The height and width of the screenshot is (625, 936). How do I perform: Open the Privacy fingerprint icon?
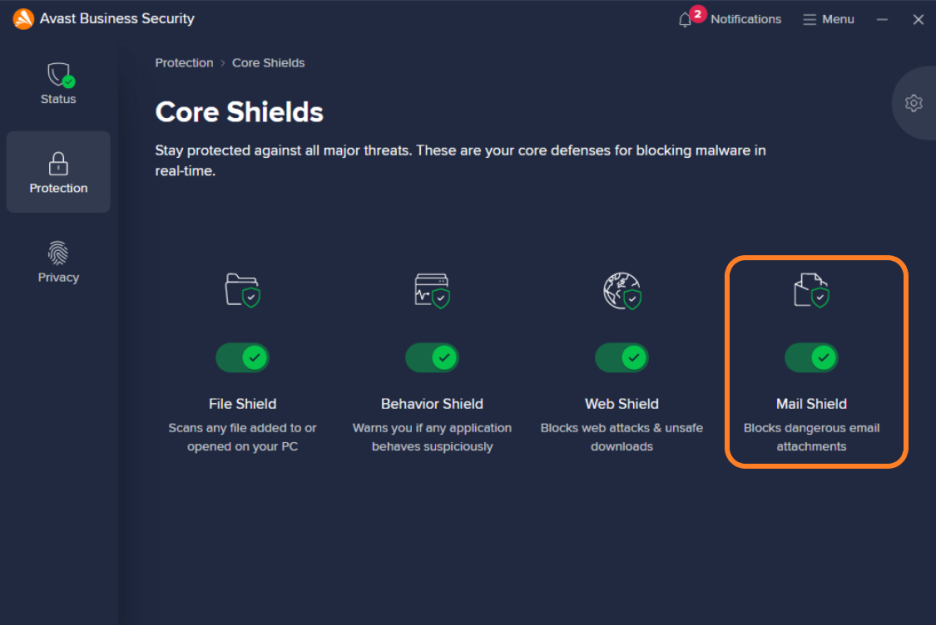(x=58, y=253)
